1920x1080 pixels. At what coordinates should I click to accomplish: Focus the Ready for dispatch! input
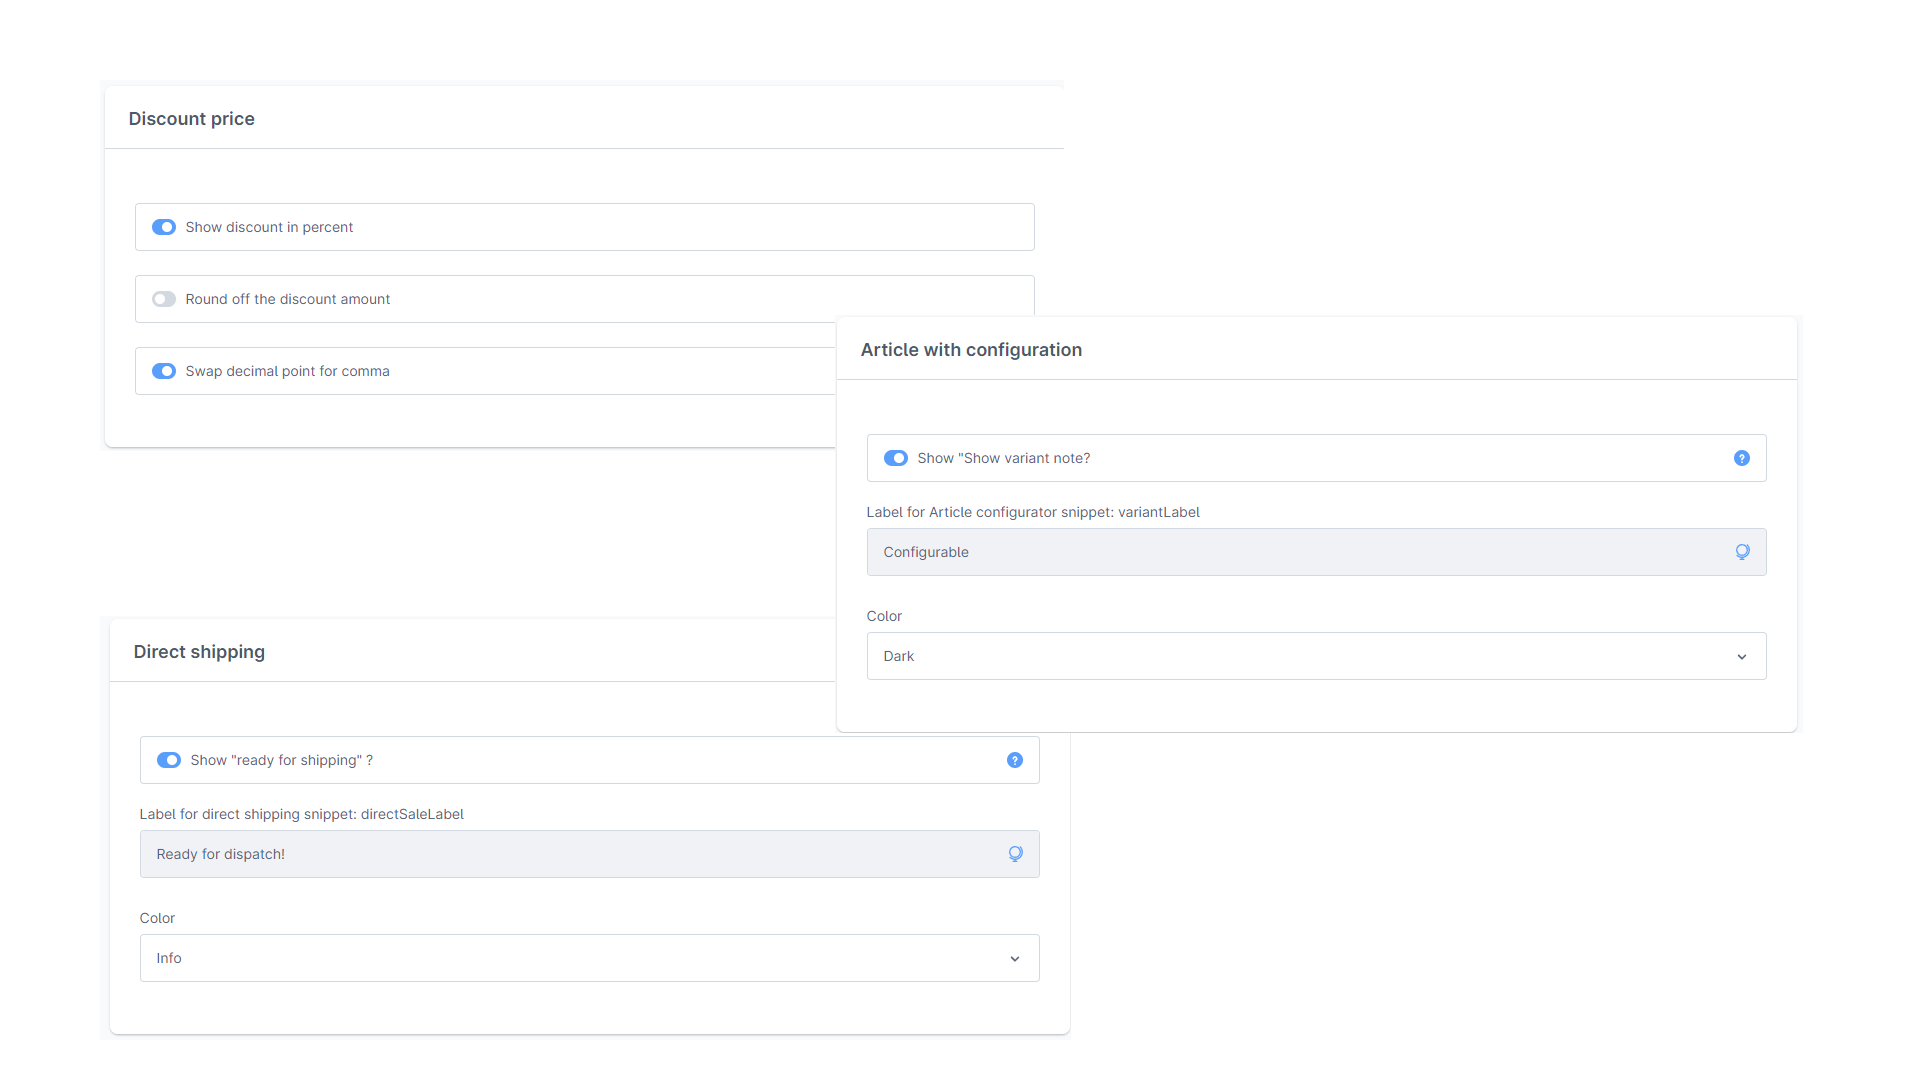click(x=589, y=854)
